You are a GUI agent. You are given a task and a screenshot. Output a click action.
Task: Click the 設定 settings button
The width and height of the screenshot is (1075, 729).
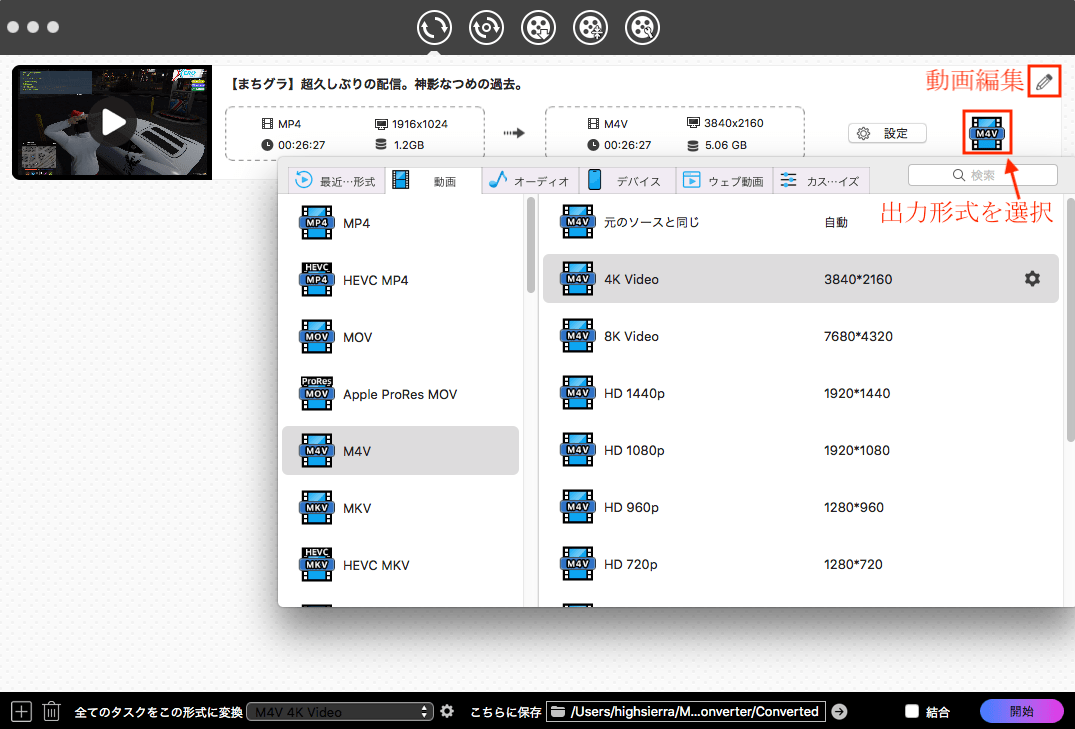point(887,133)
